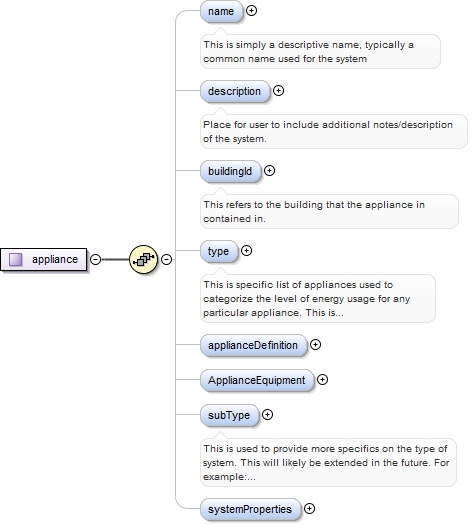Expand the buildingId element plus icon
Viewport: 475px width, 525px height.
269,171
